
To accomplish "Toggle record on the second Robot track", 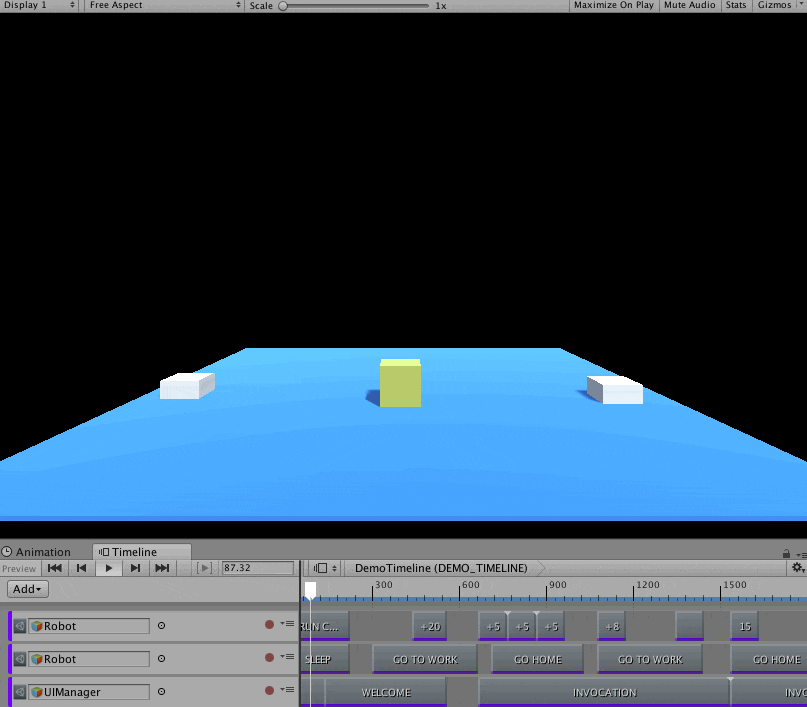I will tap(269, 658).
